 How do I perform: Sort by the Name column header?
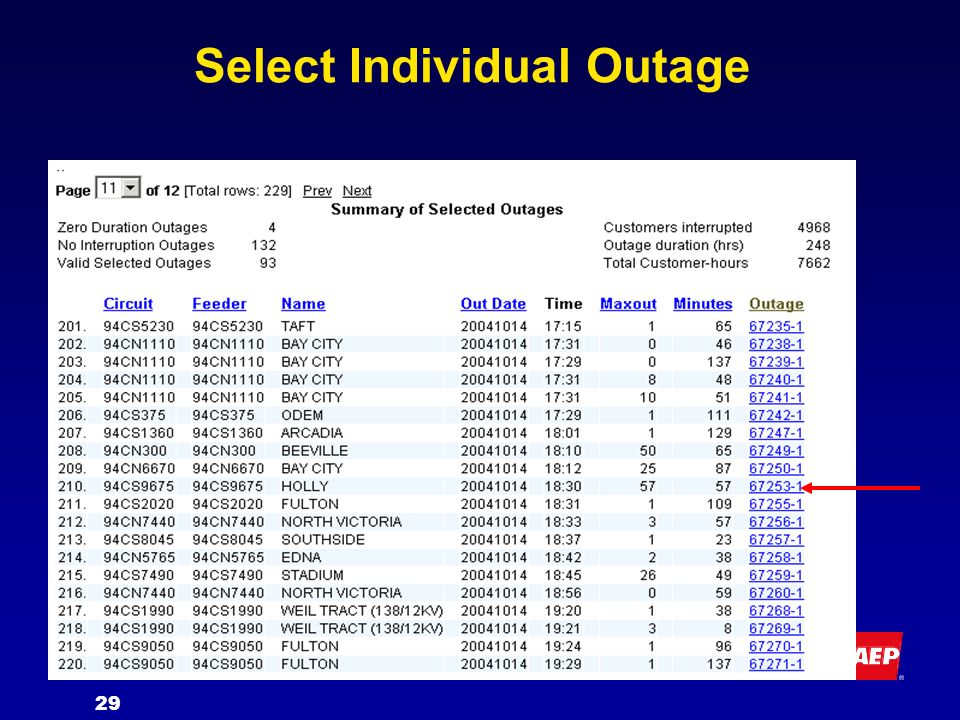click(303, 304)
